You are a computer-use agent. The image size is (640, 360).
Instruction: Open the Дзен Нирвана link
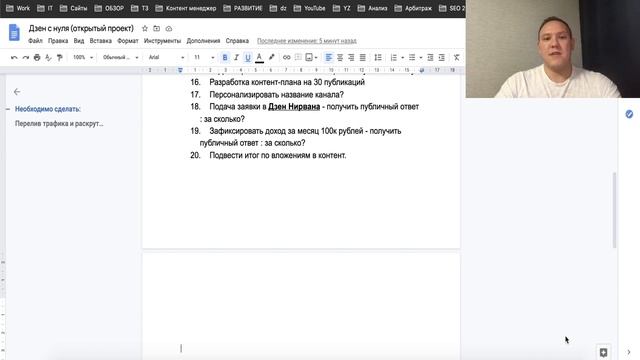tap(294, 107)
